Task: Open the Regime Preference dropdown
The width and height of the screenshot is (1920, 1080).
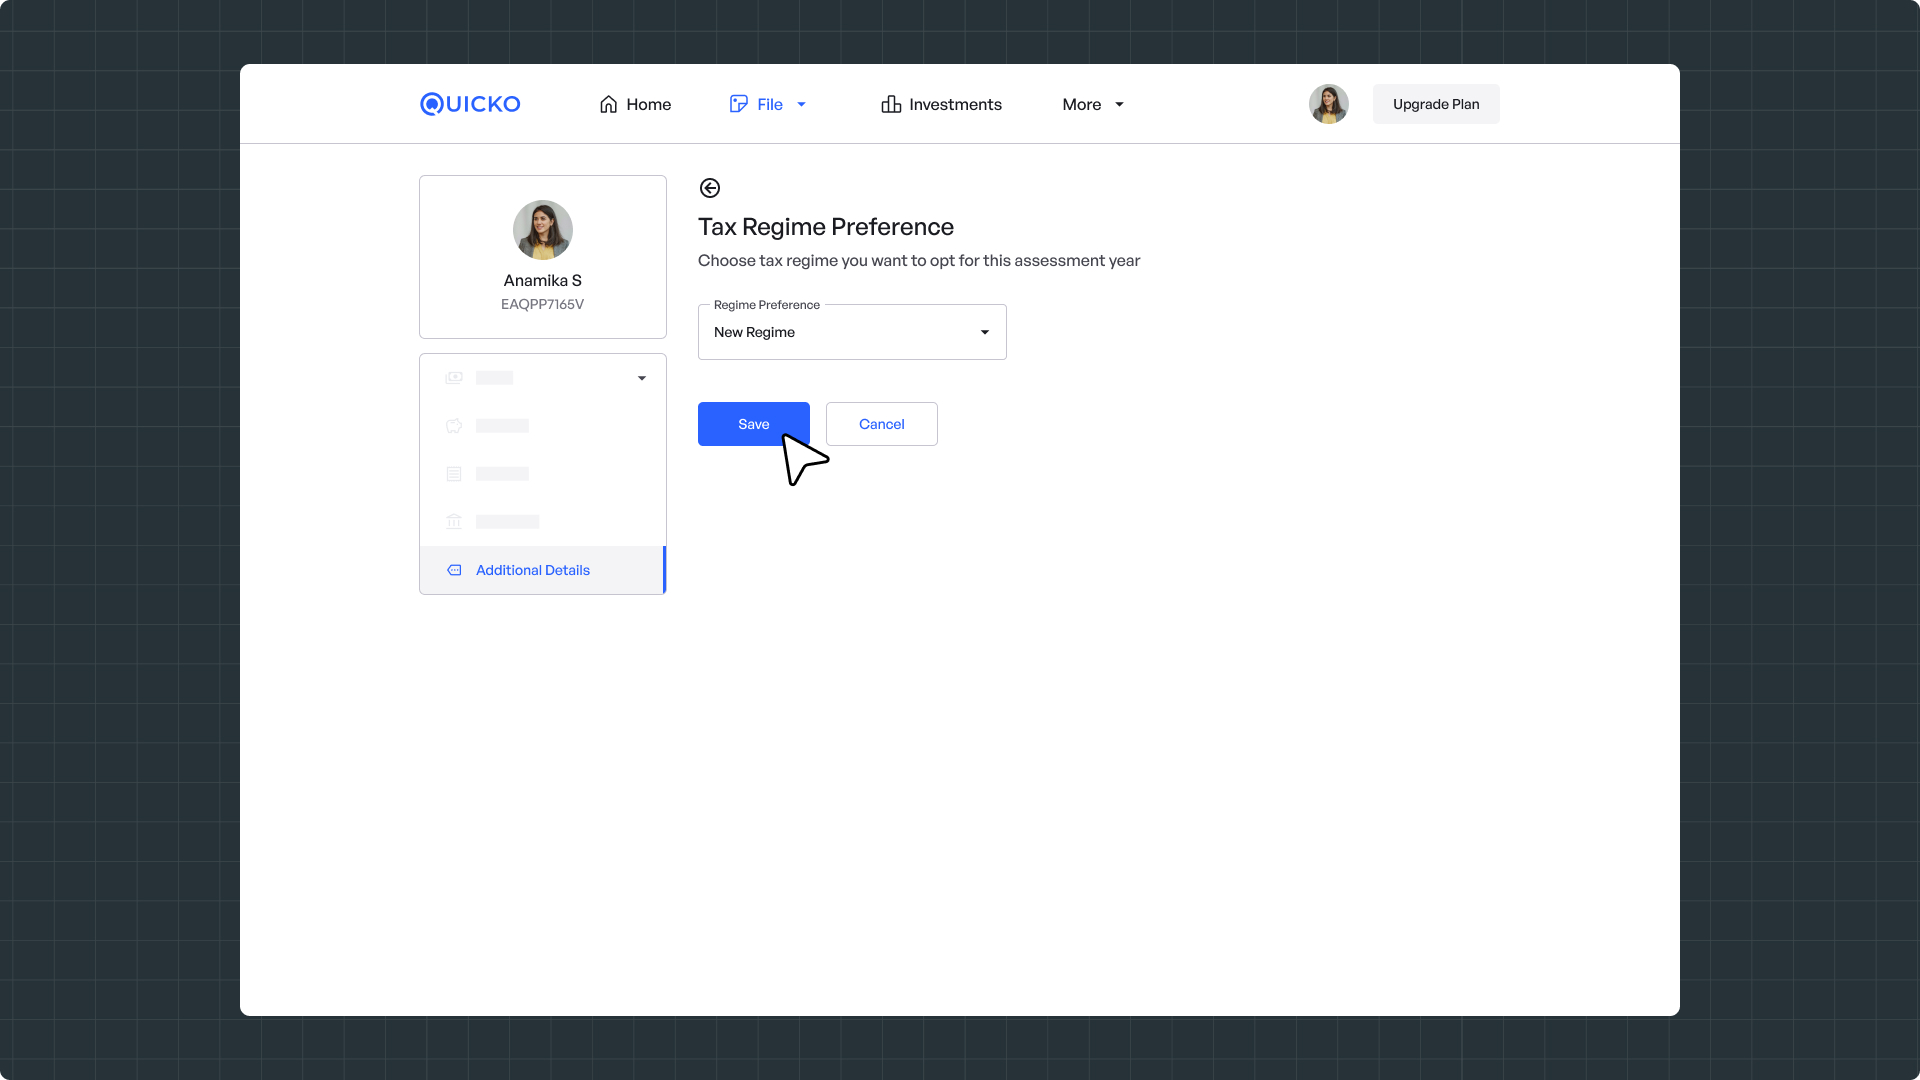Action: (852, 332)
